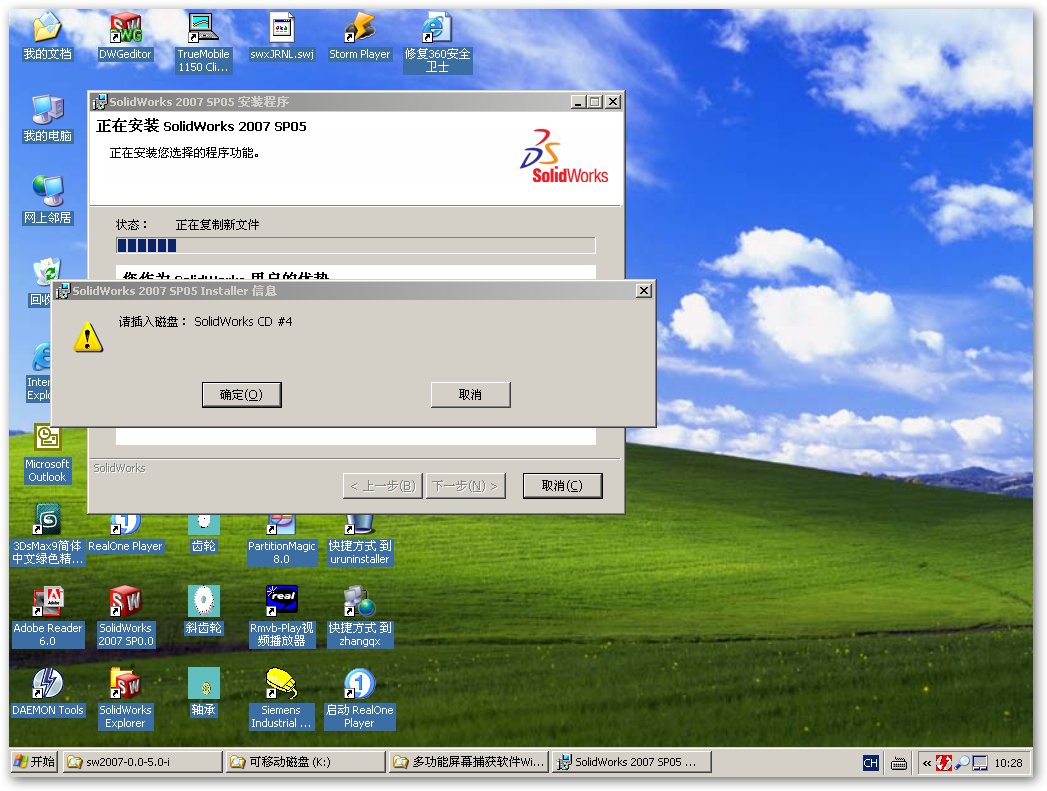Image resolution: width=1047 pixels, height=791 pixels.
Task: Launch Storm Player from the desktop
Action: 359,30
